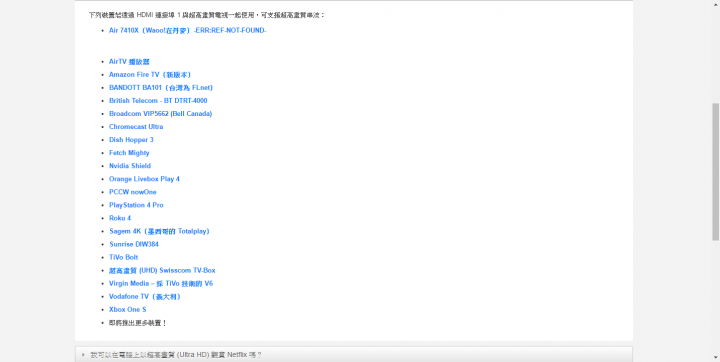Open the Sunrise DIW384 link
The image size is (720, 362).
click(134, 244)
